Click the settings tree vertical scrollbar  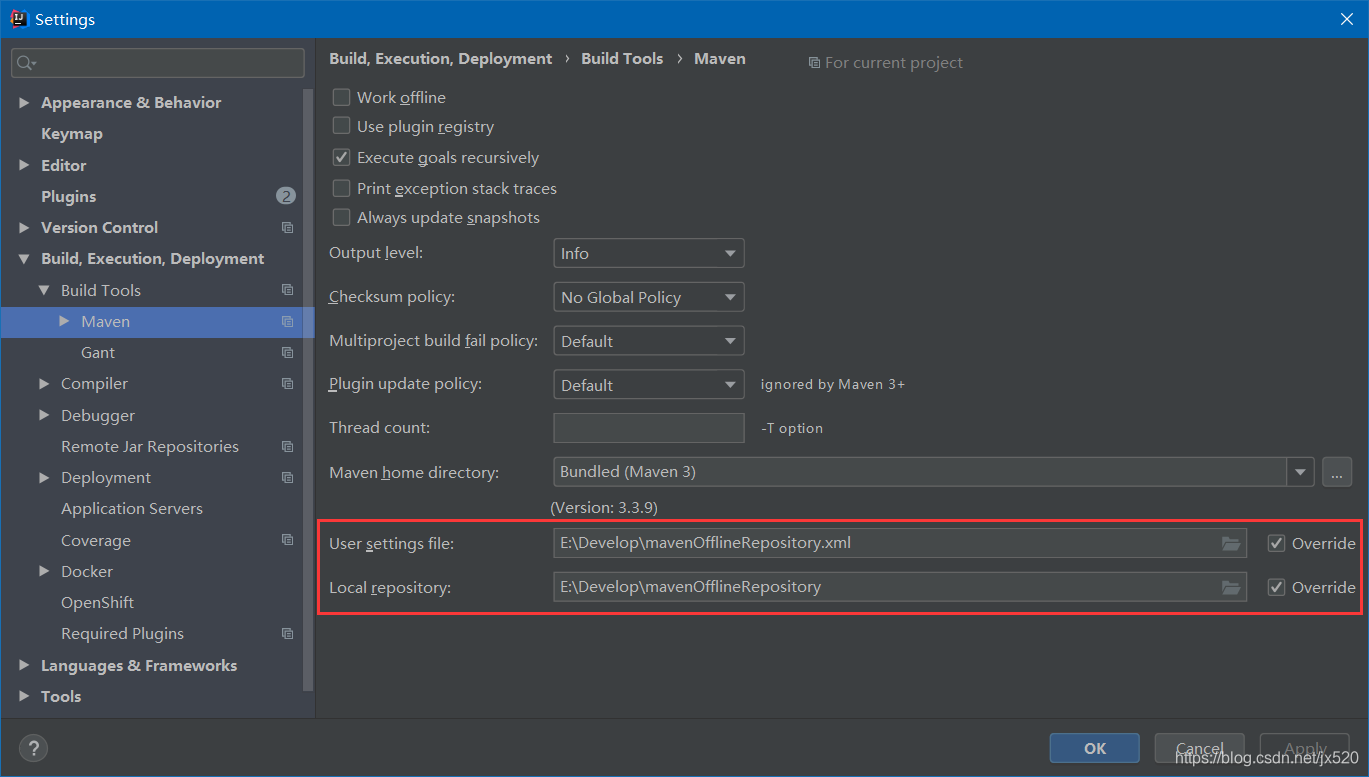pyautogui.click(x=309, y=390)
